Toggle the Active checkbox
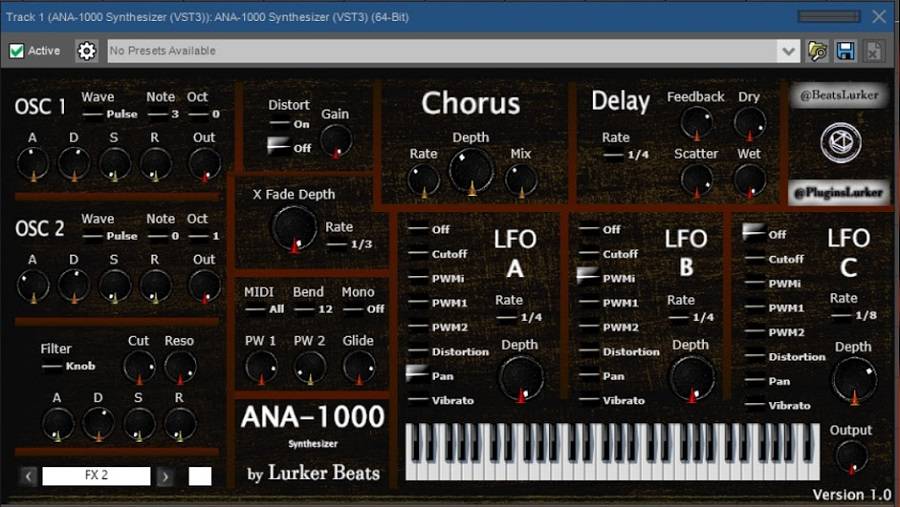 click(17, 51)
